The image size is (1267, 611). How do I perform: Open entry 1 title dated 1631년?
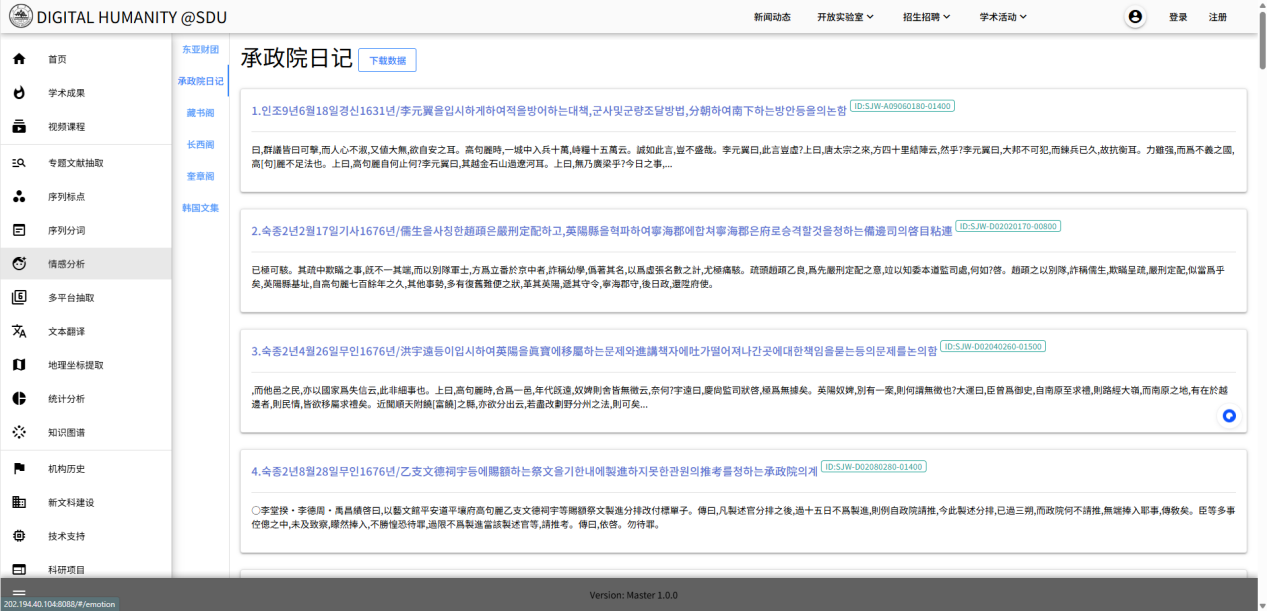pyautogui.click(x=548, y=110)
